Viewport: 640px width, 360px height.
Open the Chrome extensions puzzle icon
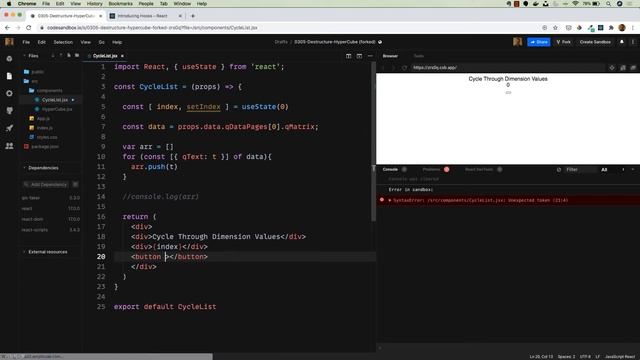611,28
